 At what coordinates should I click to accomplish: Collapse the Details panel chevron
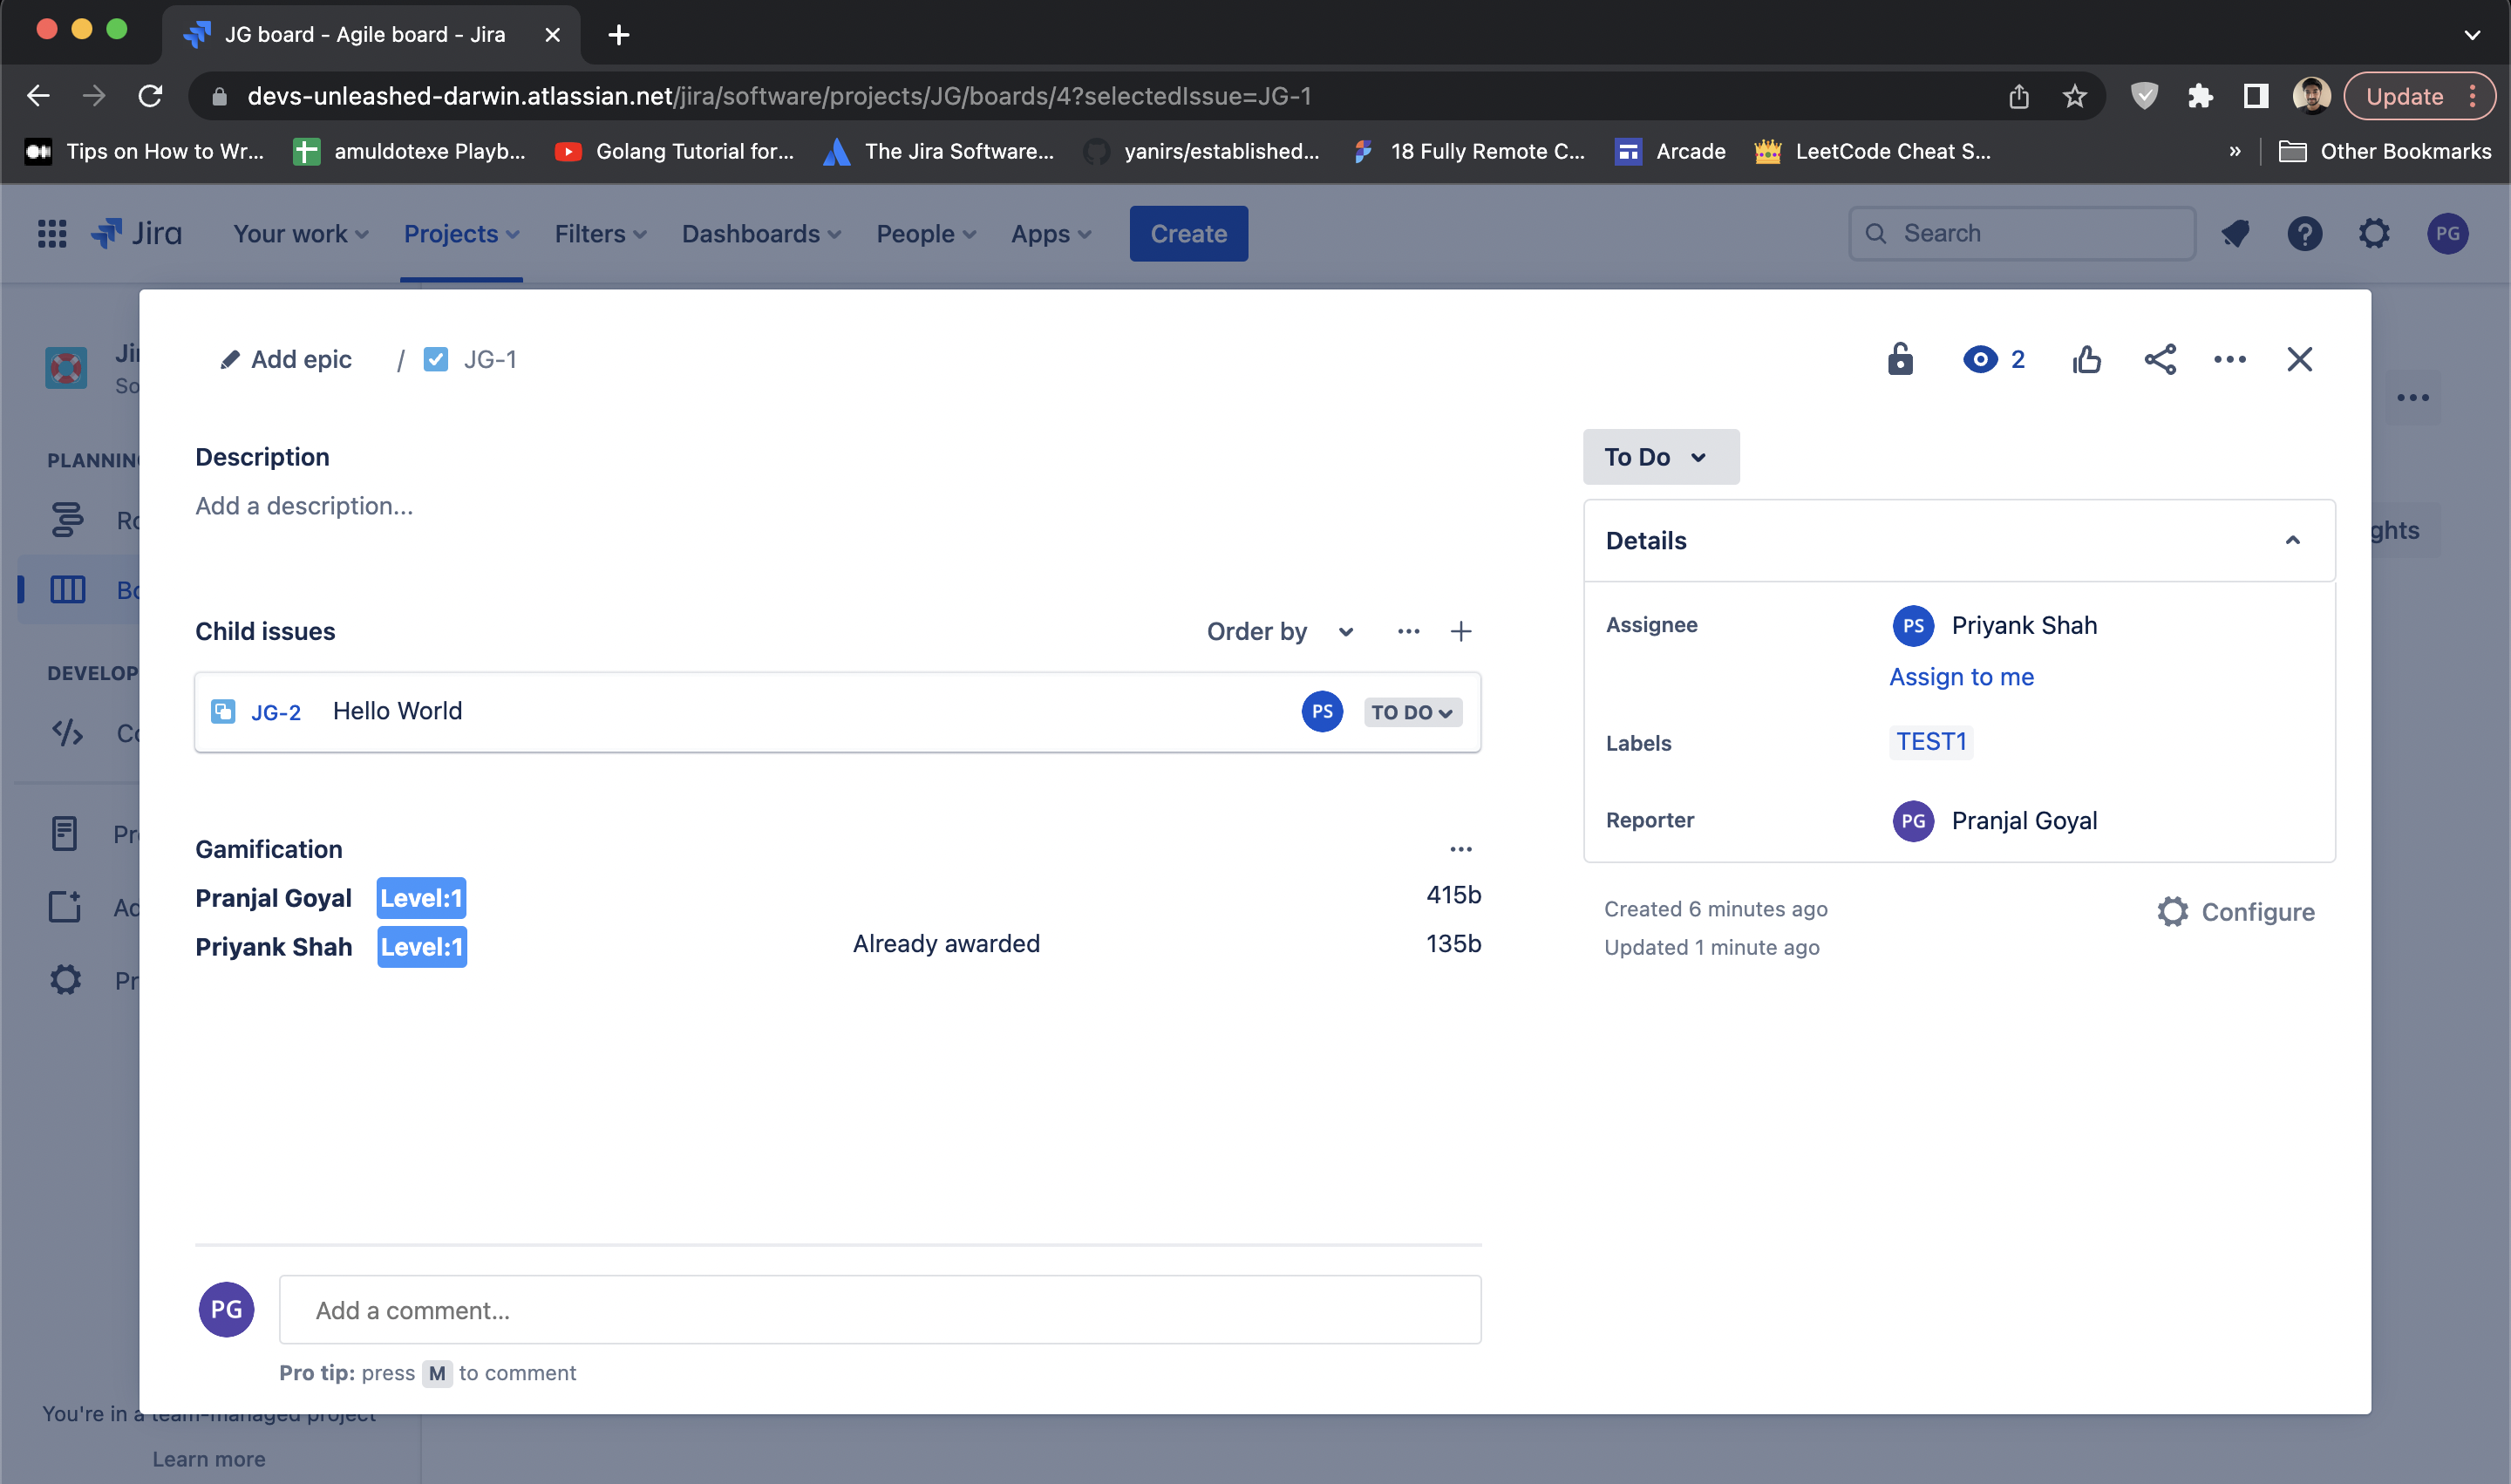2292,540
